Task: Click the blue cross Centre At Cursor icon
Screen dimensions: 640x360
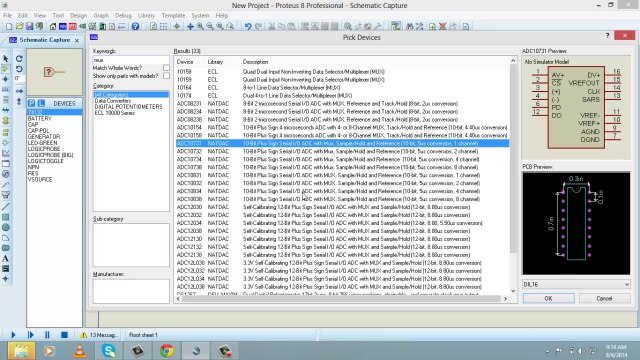Action: tap(190, 26)
